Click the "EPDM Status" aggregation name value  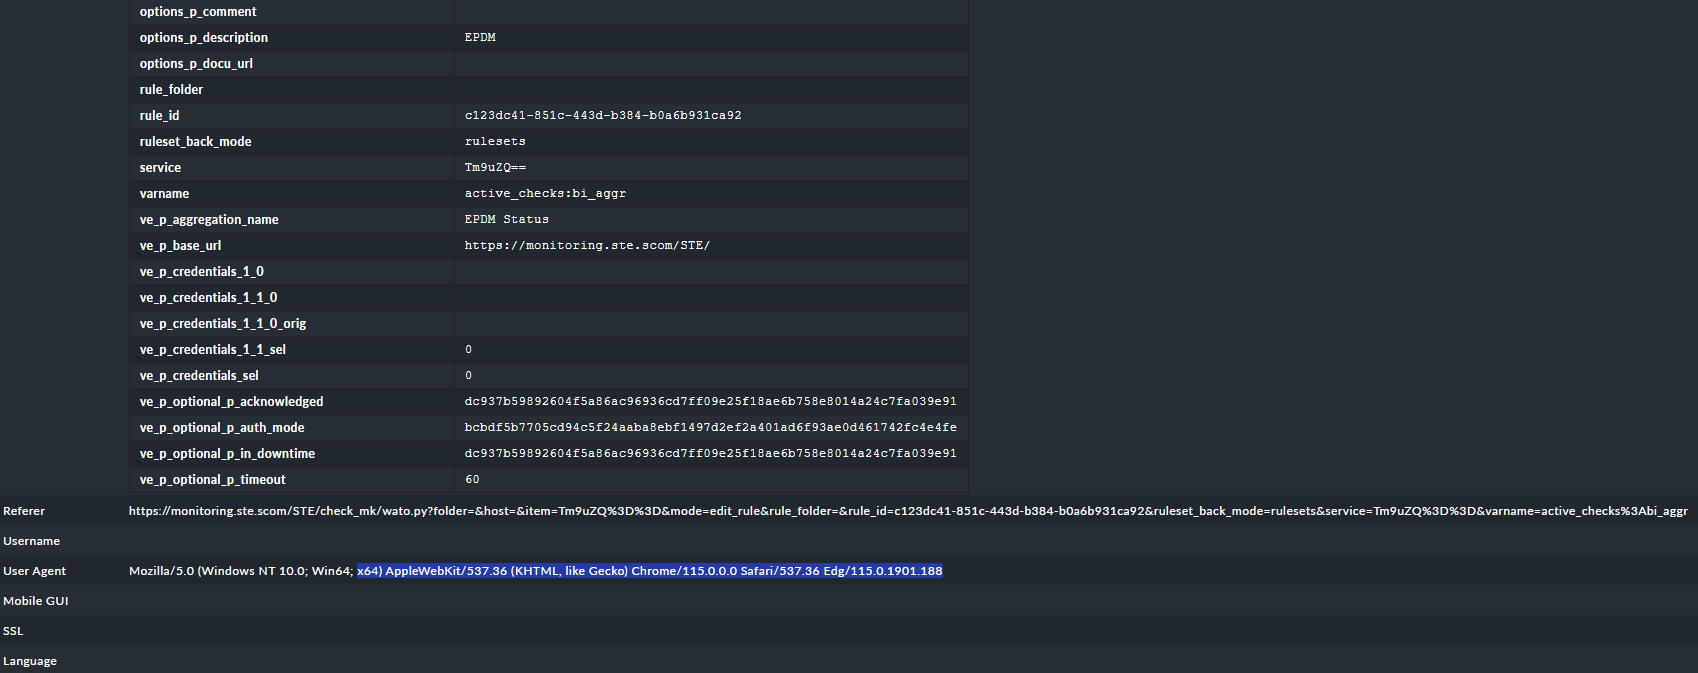click(507, 220)
